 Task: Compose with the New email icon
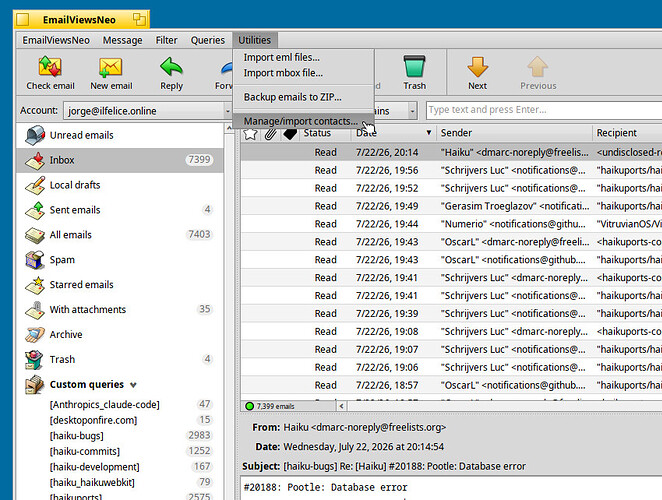pyautogui.click(x=111, y=67)
